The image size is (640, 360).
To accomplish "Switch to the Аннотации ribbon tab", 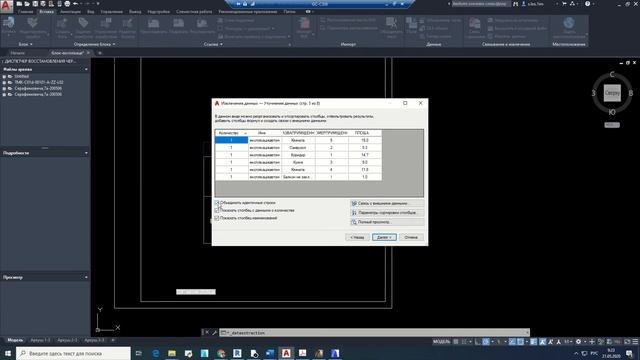I will point(70,12).
